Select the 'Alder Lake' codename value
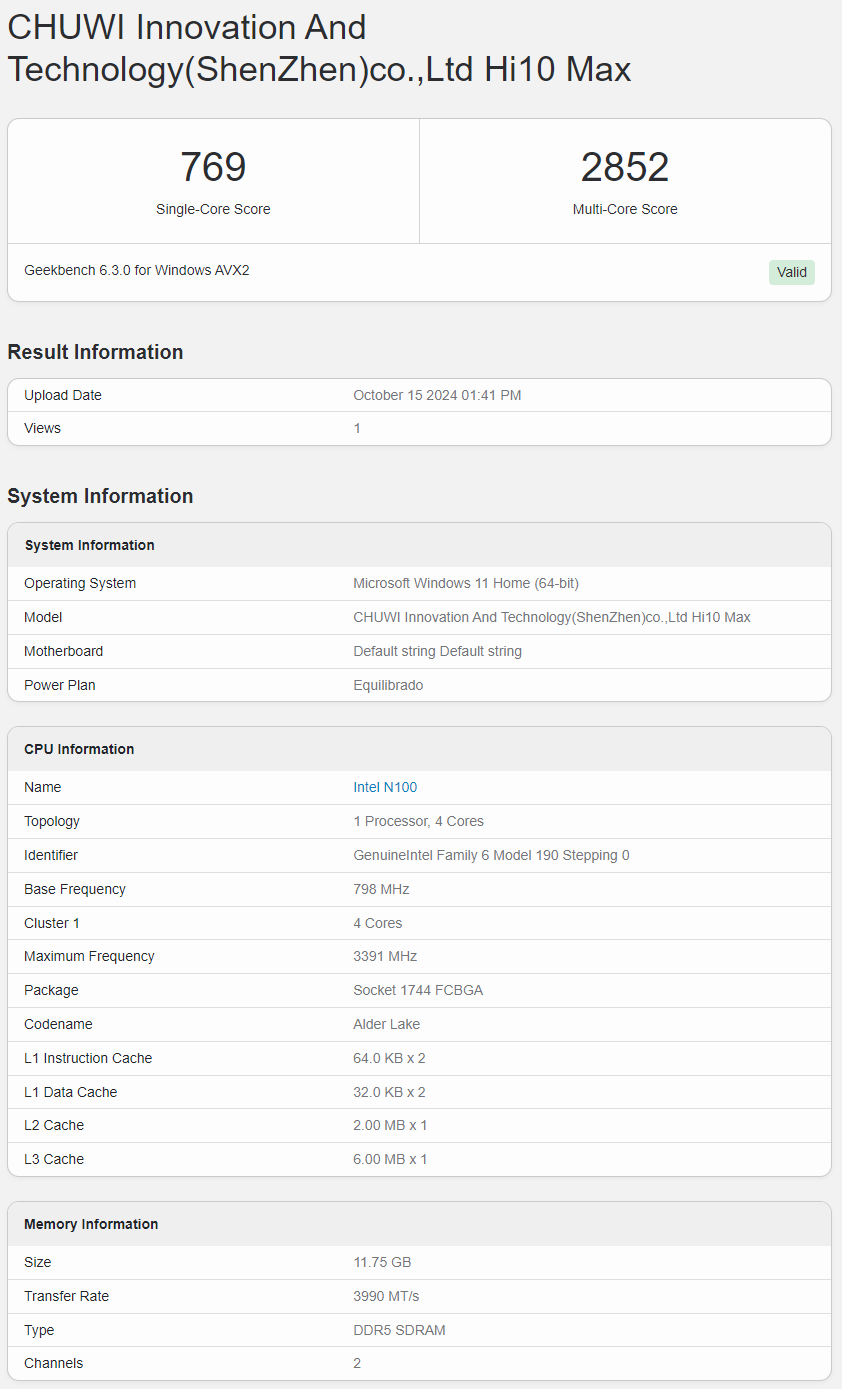The height and width of the screenshot is (1389, 842). coord(387,1024)
